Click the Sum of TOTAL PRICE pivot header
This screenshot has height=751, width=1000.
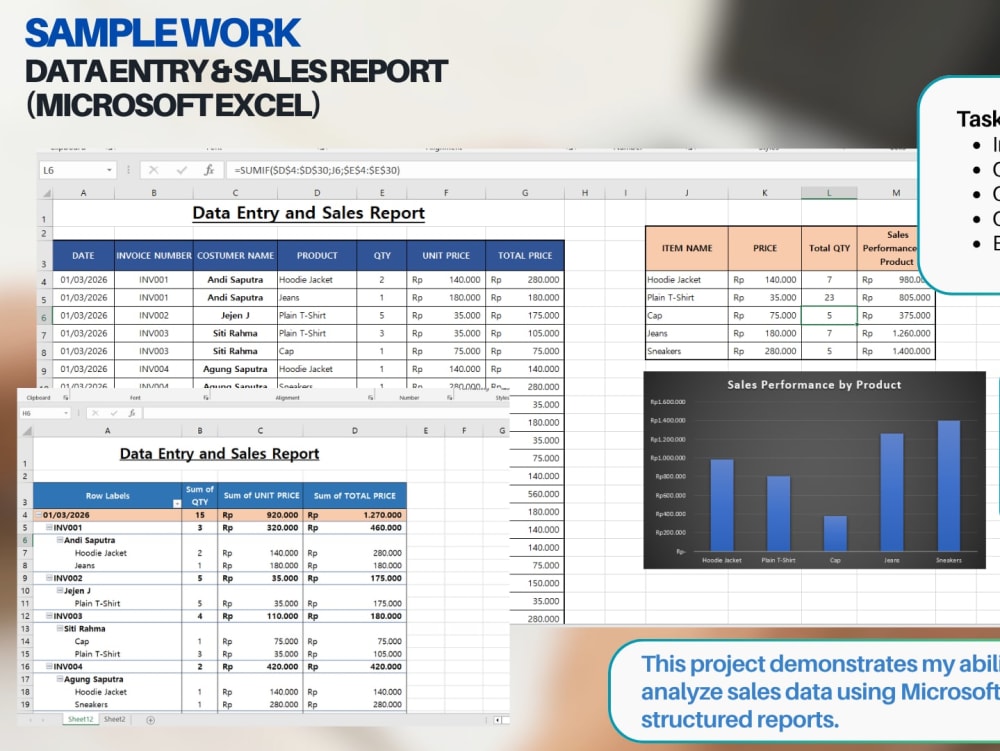[x=355, y=495]
